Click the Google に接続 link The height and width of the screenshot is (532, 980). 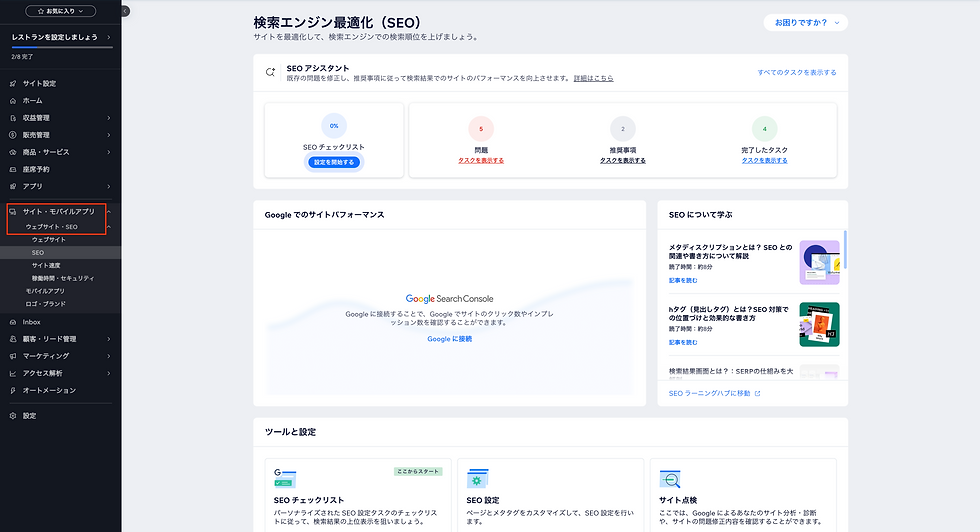click(449, 339)
